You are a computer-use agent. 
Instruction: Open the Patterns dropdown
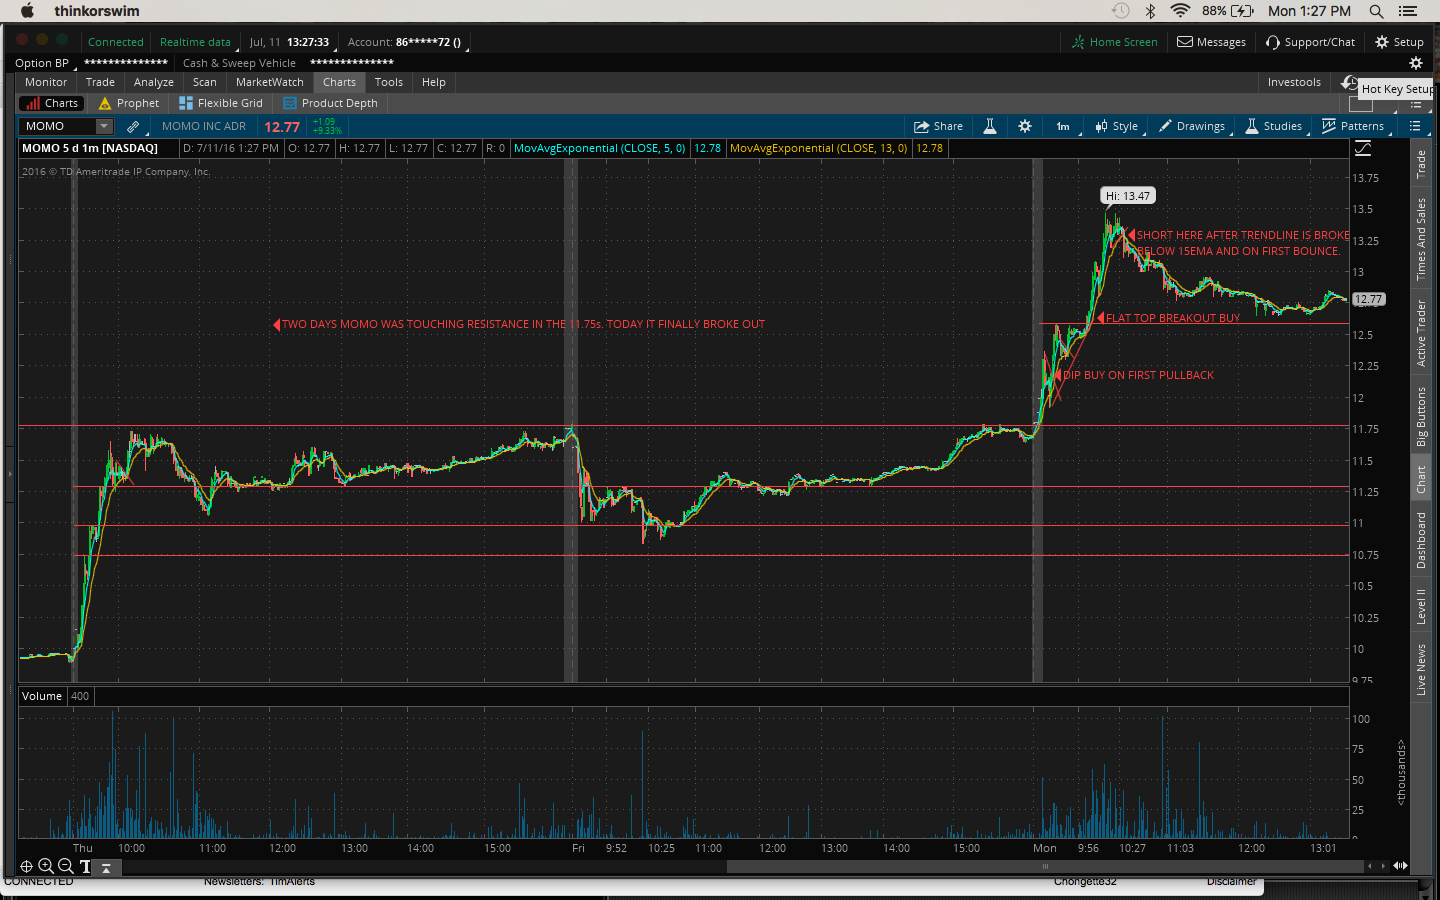point(1354,126)
